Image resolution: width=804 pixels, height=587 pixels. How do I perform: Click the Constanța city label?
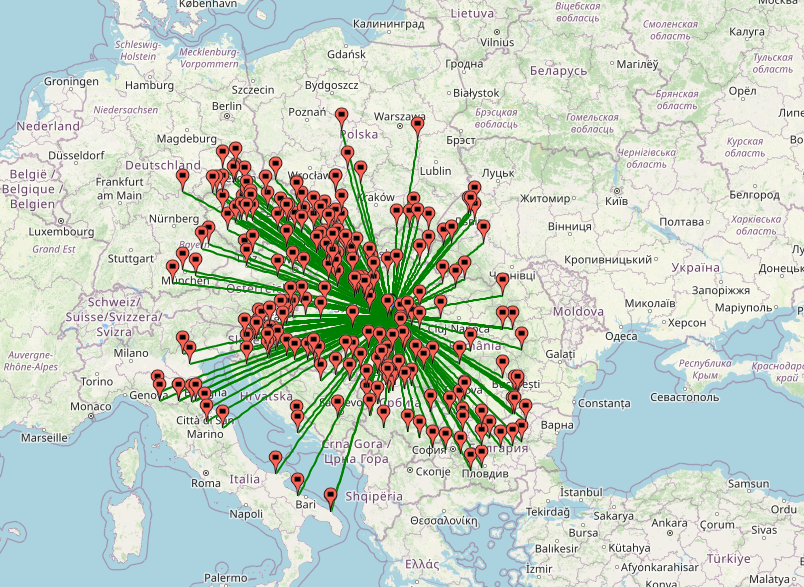[604, 403]
